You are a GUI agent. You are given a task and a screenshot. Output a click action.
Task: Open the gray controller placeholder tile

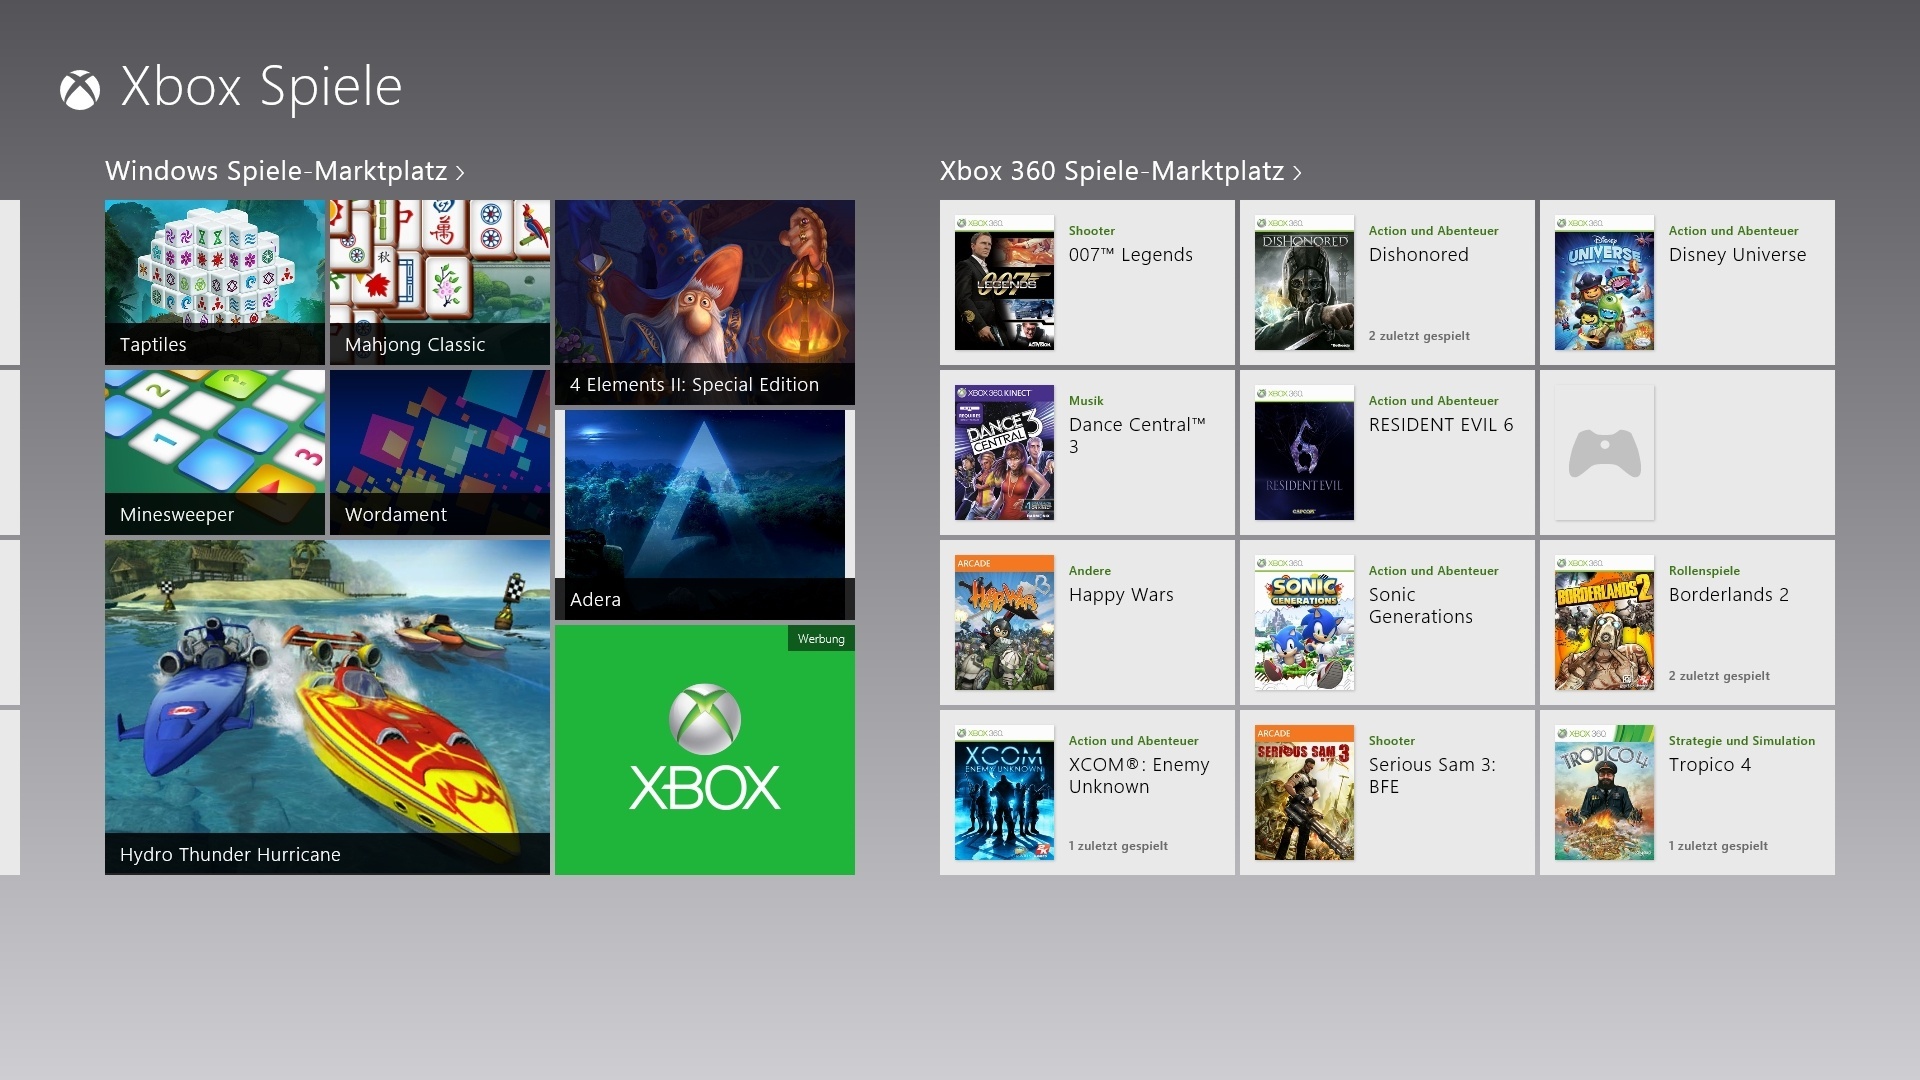[x=1604, y=453]
